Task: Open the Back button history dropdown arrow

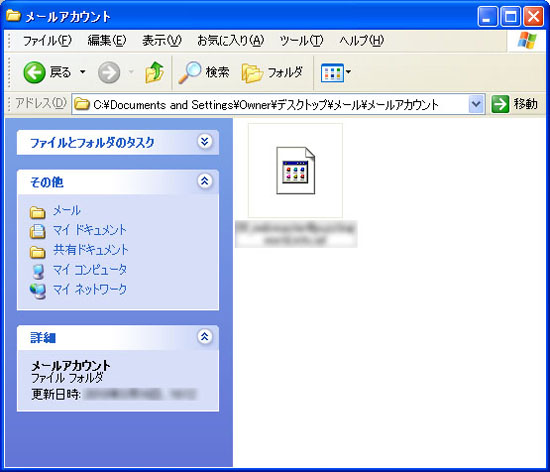Action: click(82, 72)
